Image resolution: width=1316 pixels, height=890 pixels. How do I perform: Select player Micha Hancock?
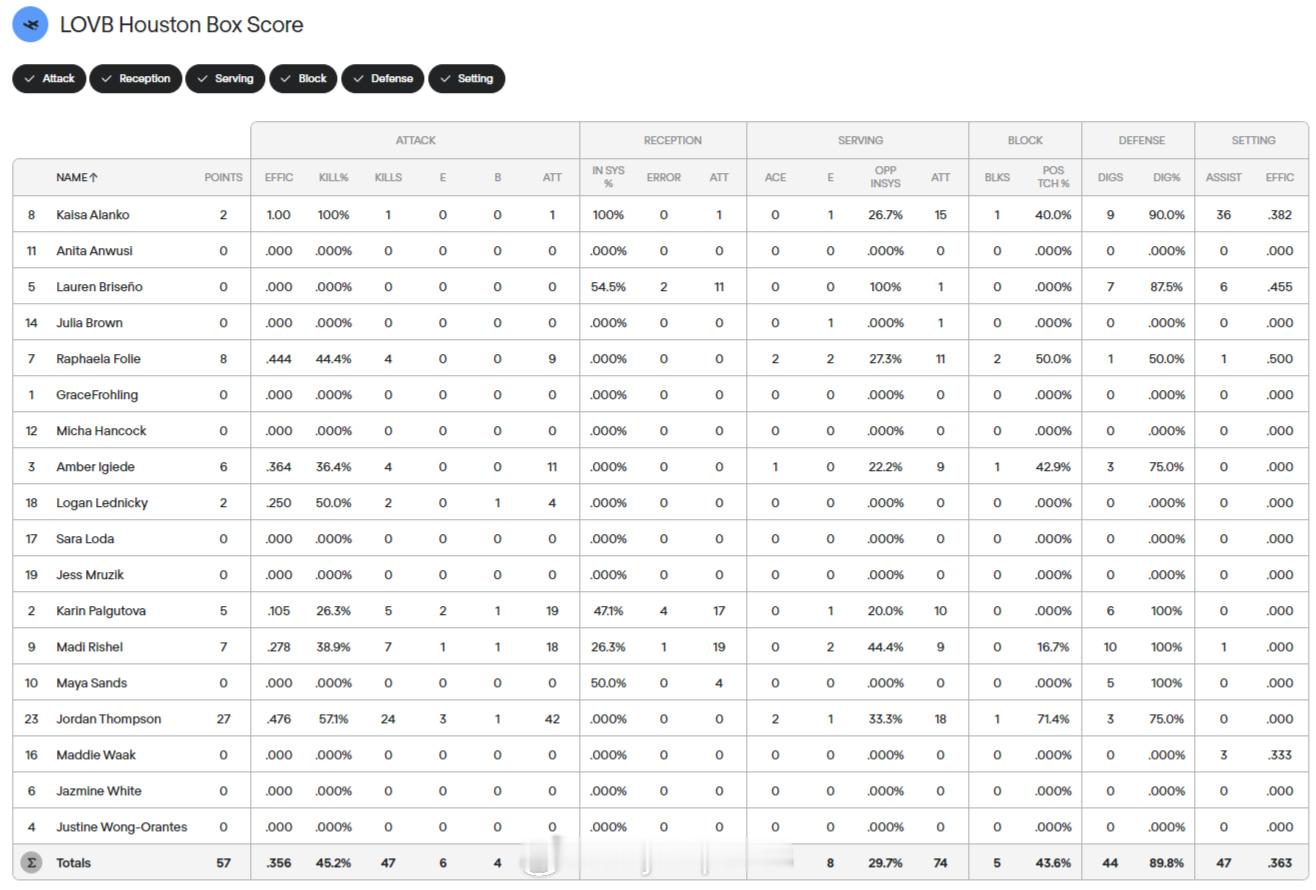tap(101, 431)
